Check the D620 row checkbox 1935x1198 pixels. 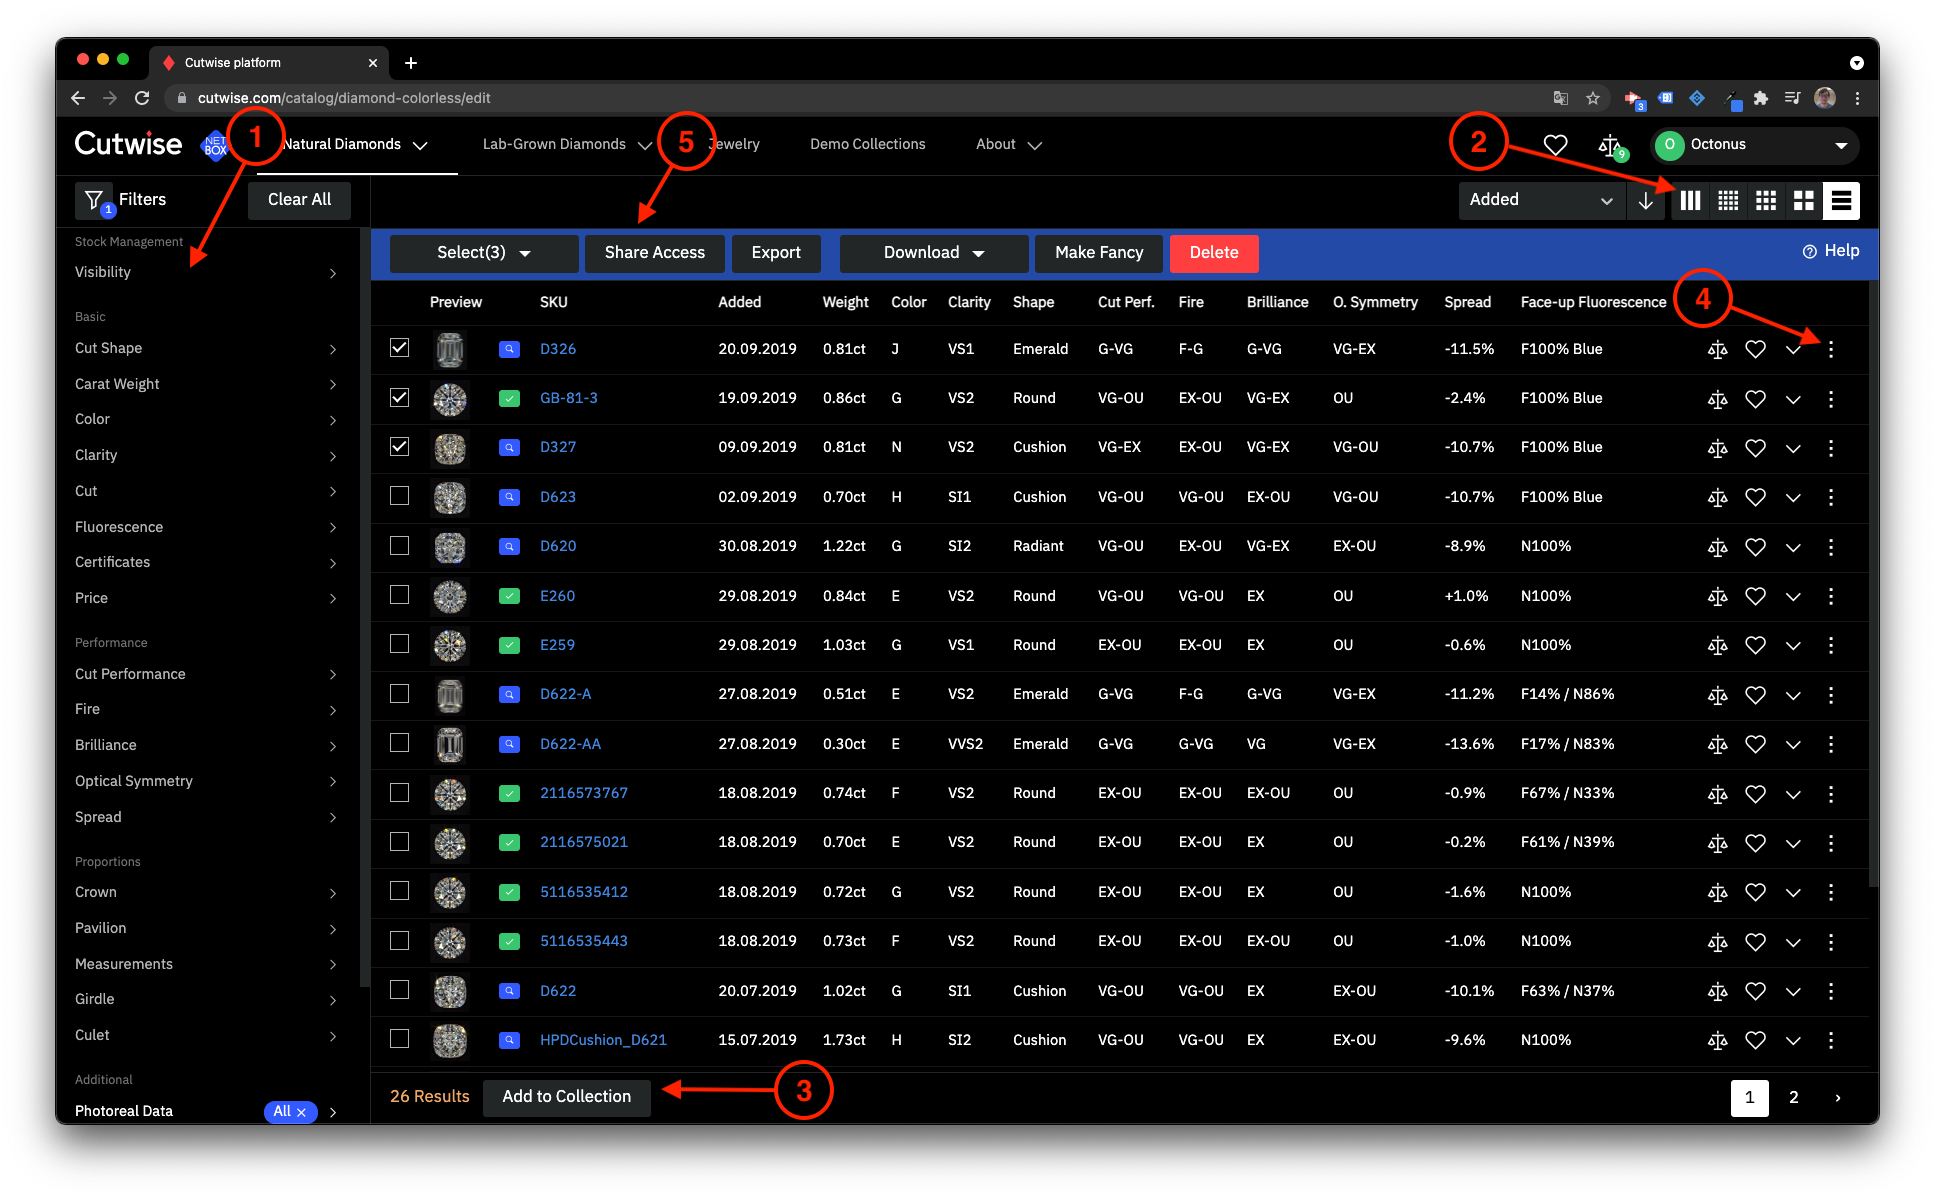click(x=399, y=545)
